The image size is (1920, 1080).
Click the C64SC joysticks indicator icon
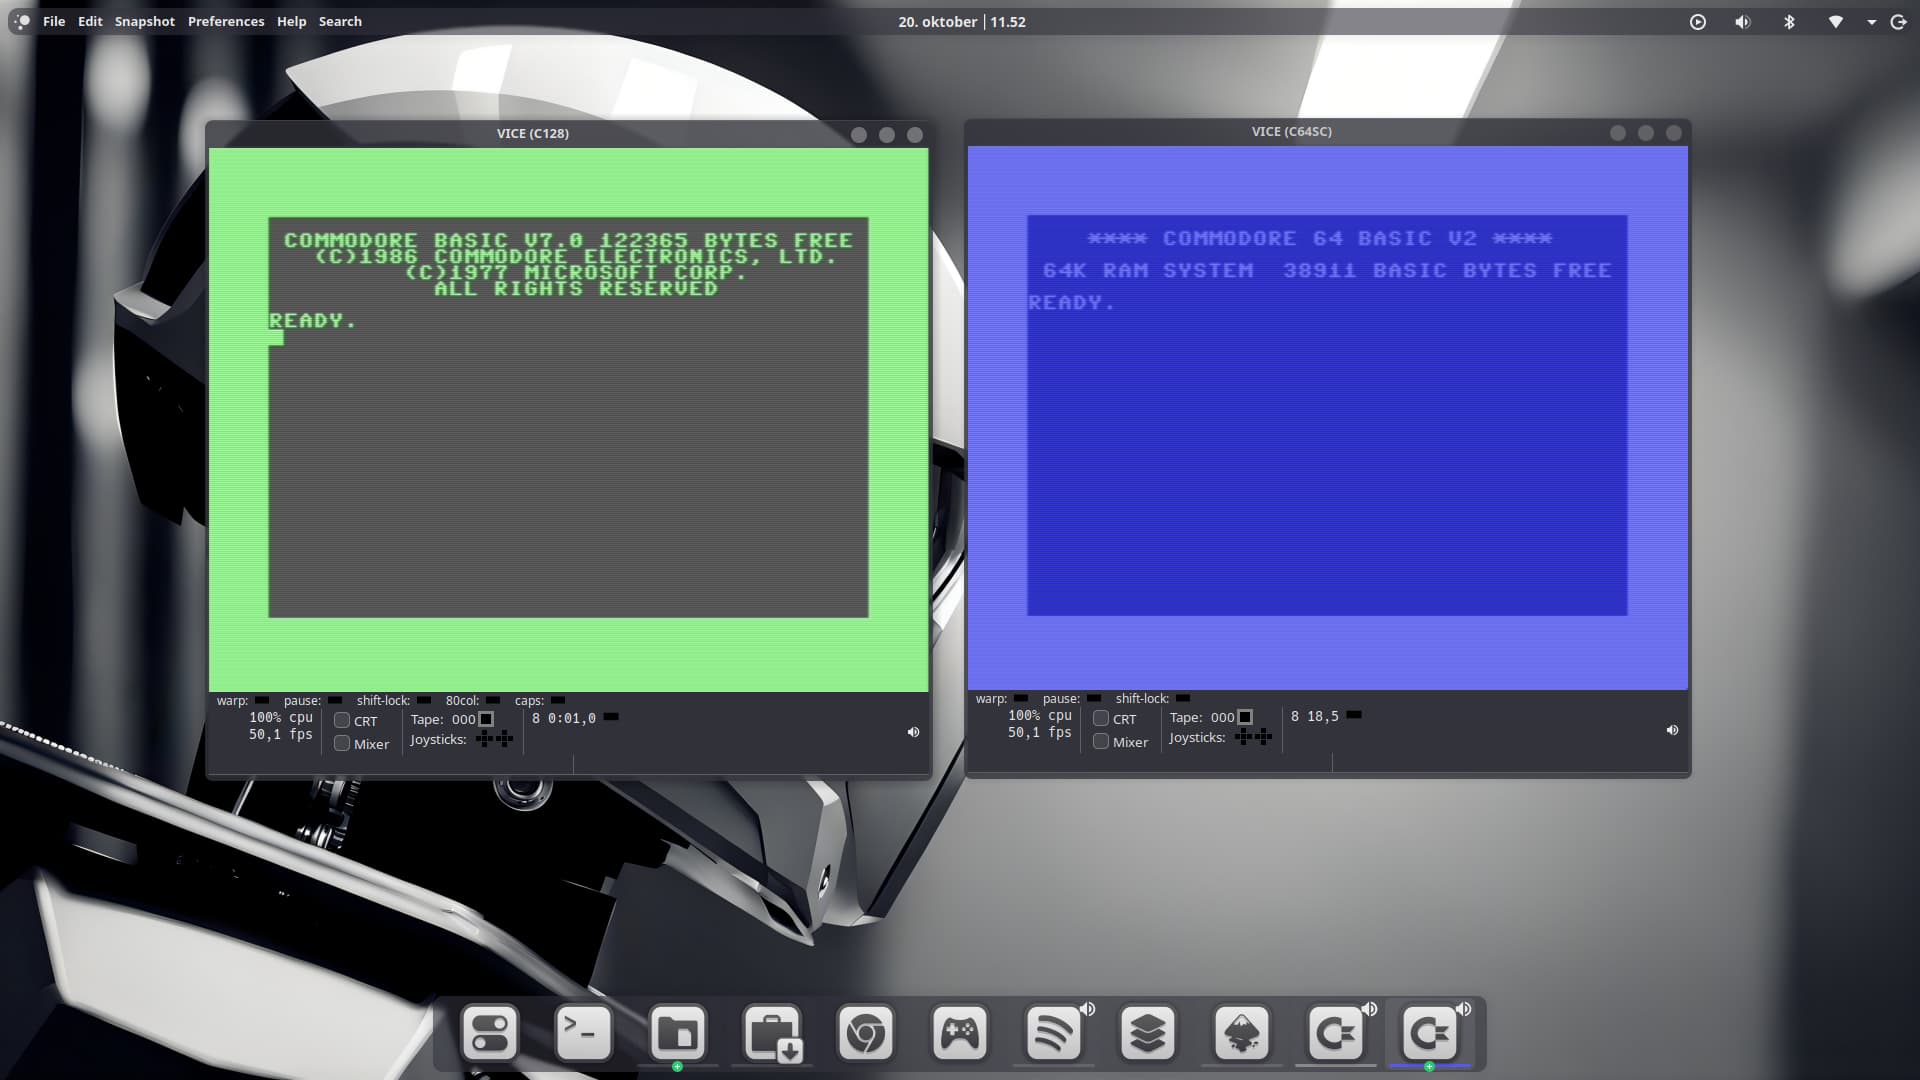coord(1253,737)
